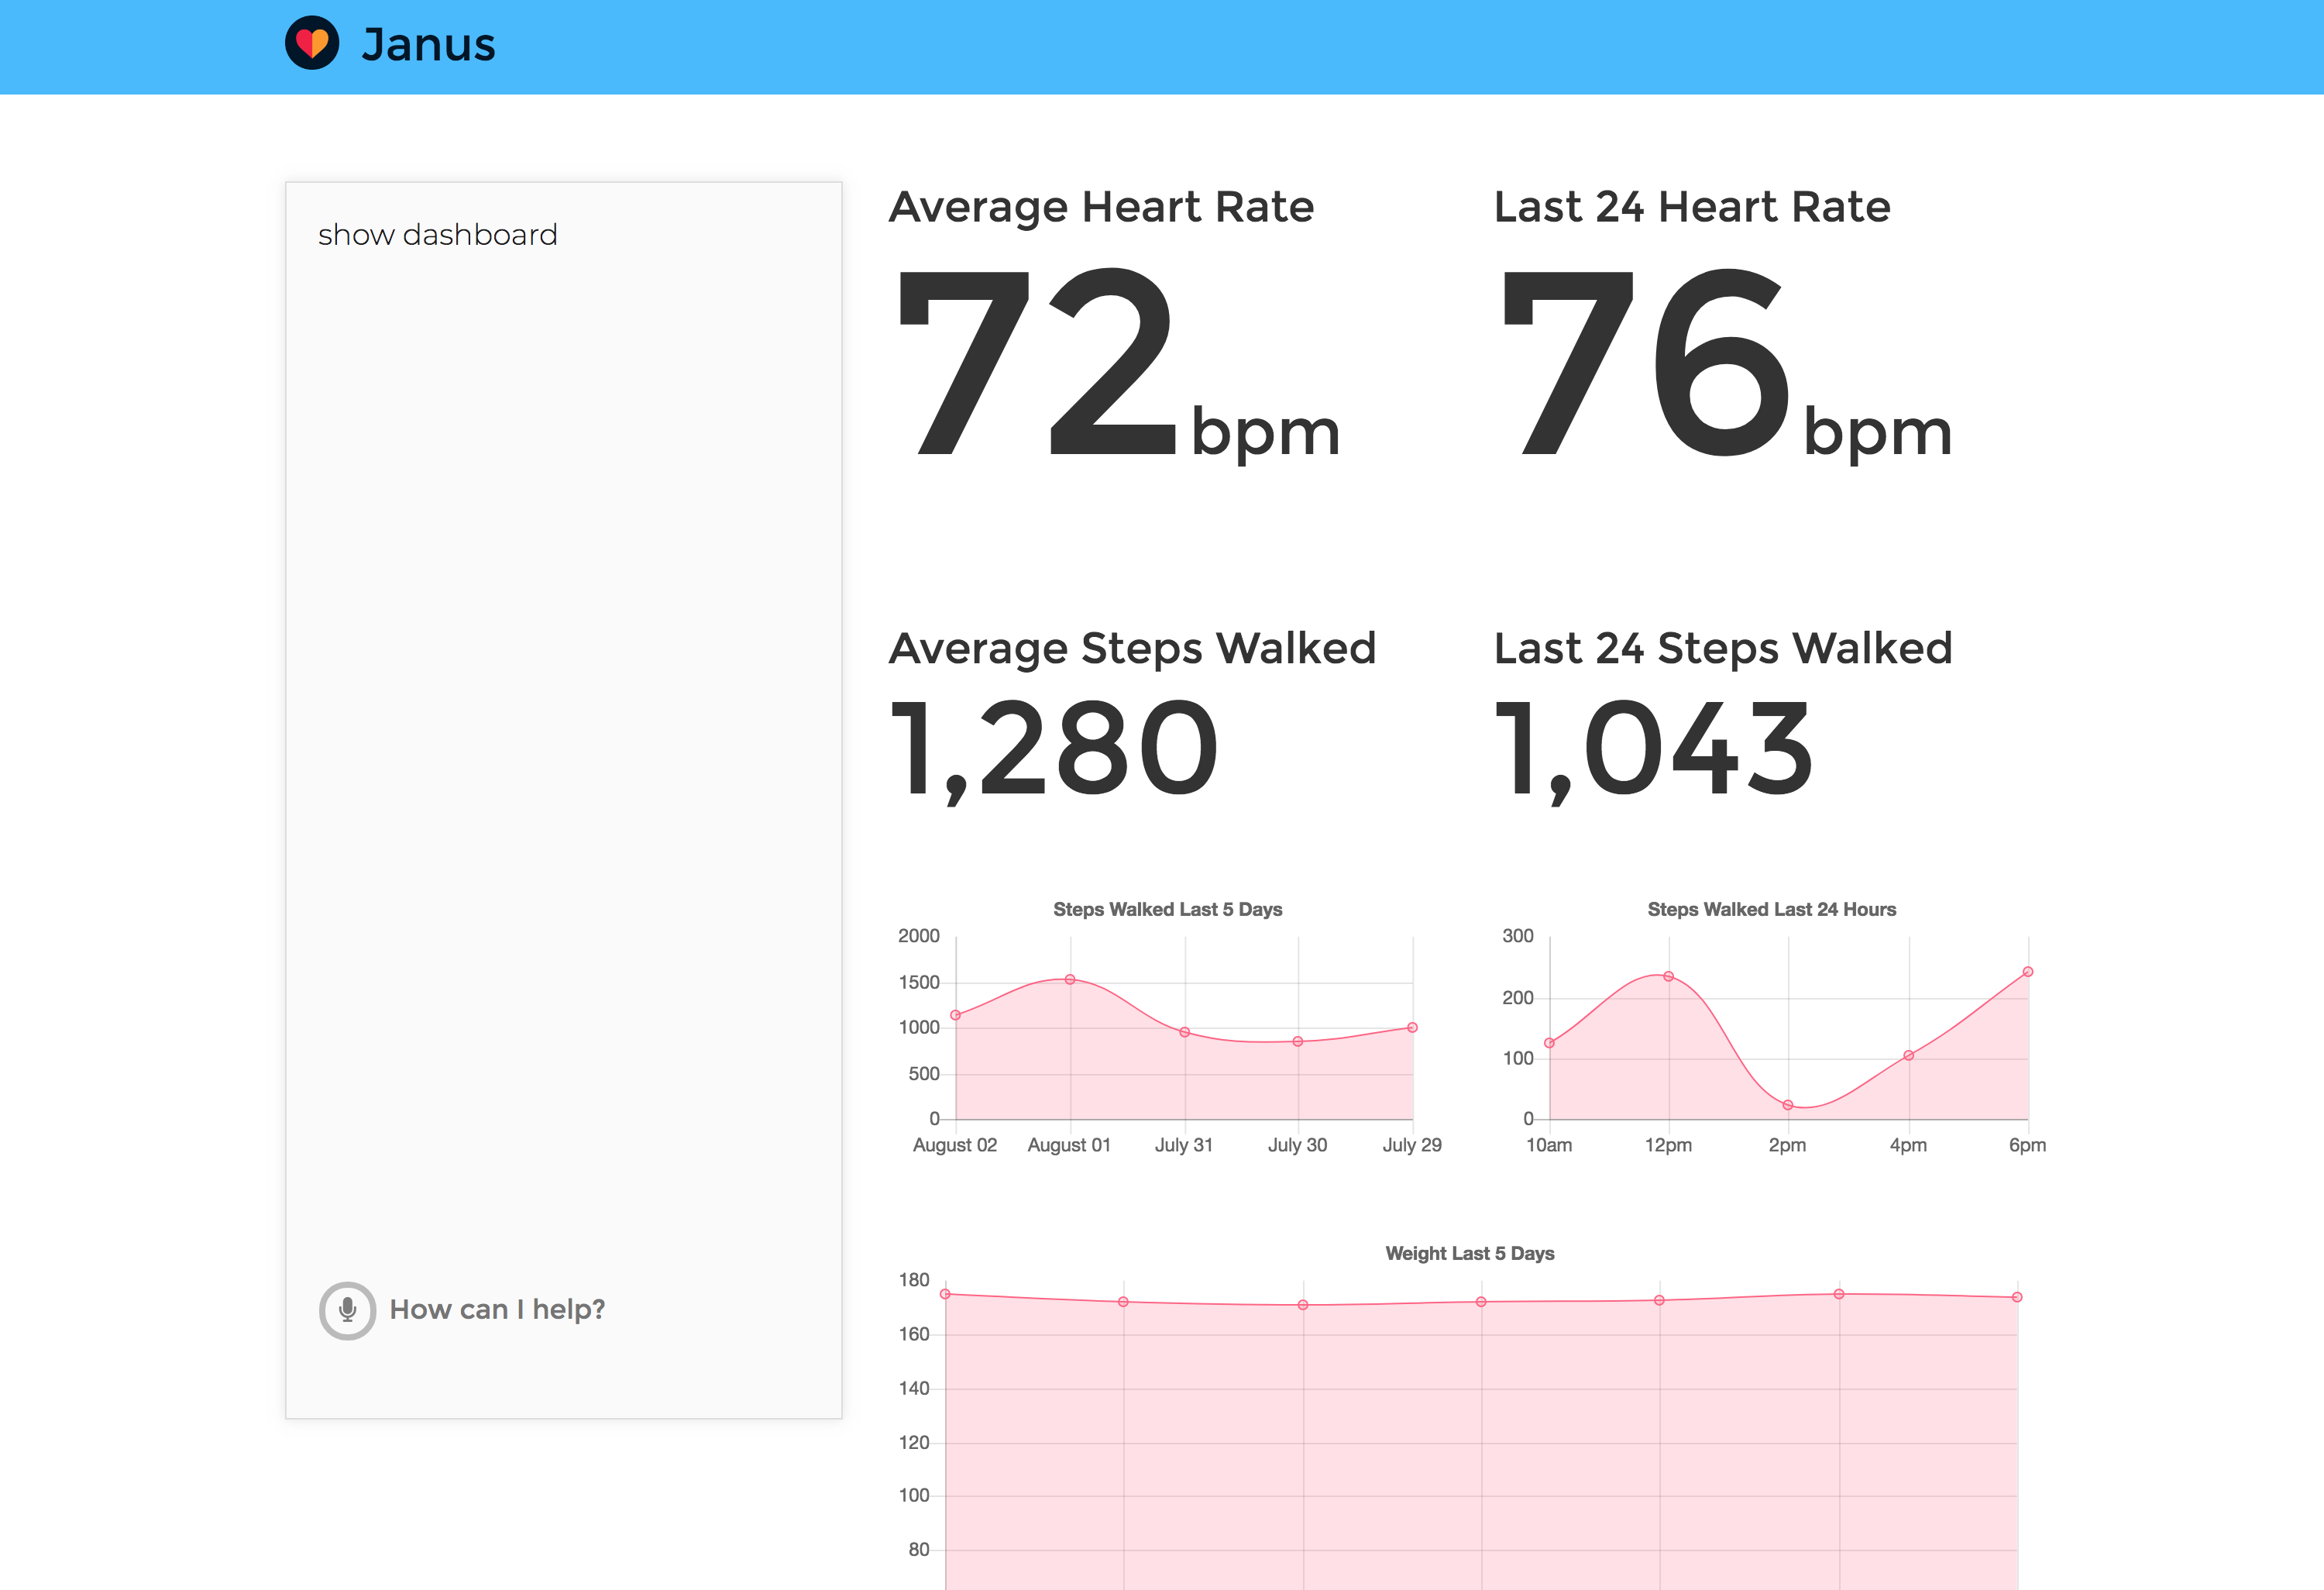This screenshot has height=1590, width=2324.
Task: Click the microphone voice input icon
Action: pos(347,1310)
